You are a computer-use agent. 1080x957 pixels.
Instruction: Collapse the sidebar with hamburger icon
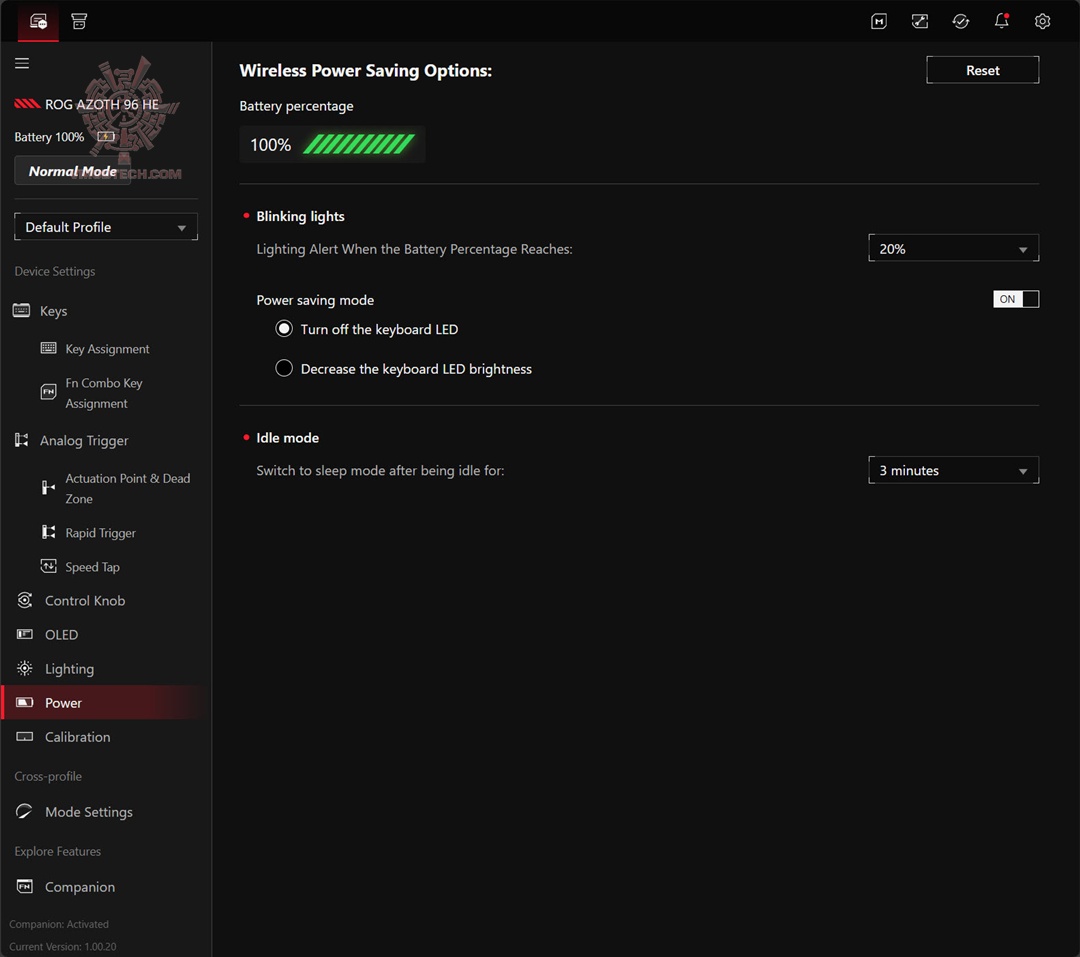pos(22,63)
